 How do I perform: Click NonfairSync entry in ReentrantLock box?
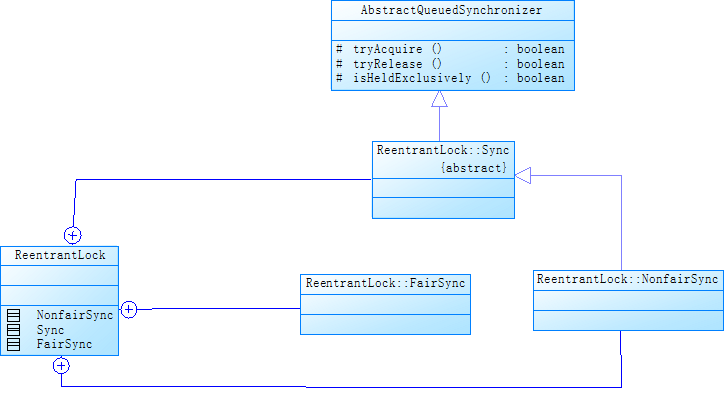click(x=75, y=315)
